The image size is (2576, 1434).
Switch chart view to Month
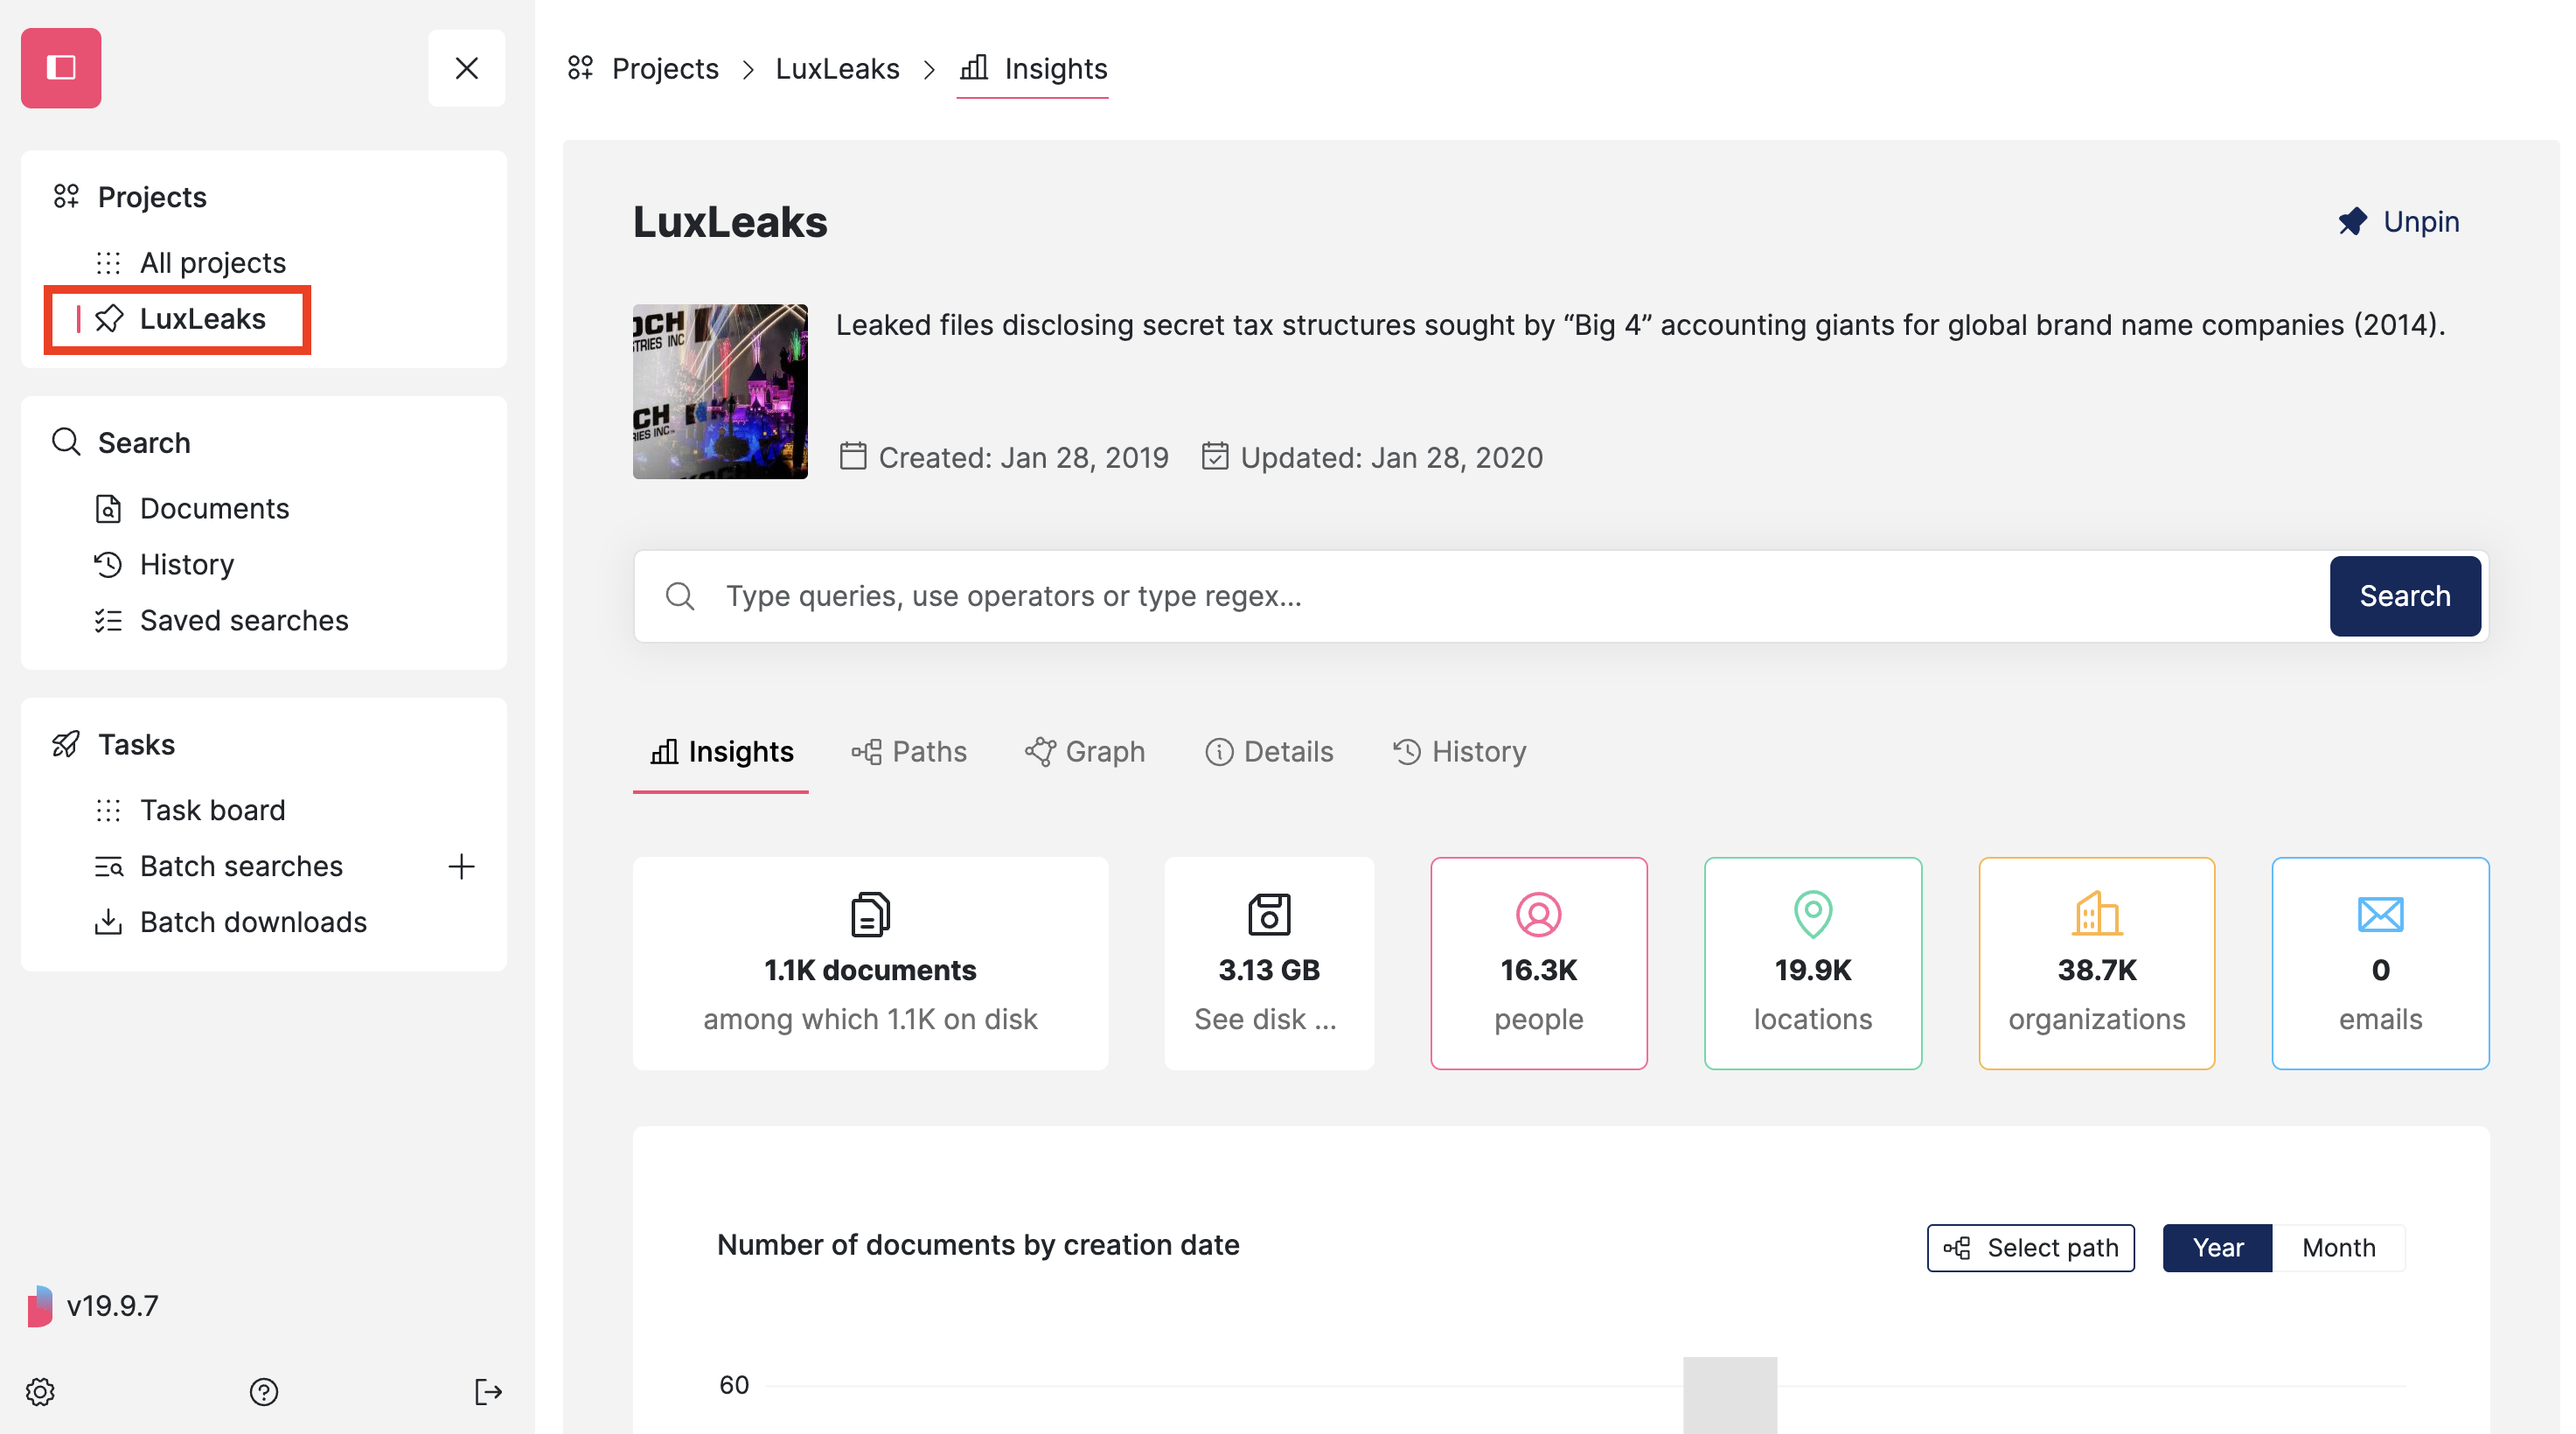click(x=2338, y=1248)
